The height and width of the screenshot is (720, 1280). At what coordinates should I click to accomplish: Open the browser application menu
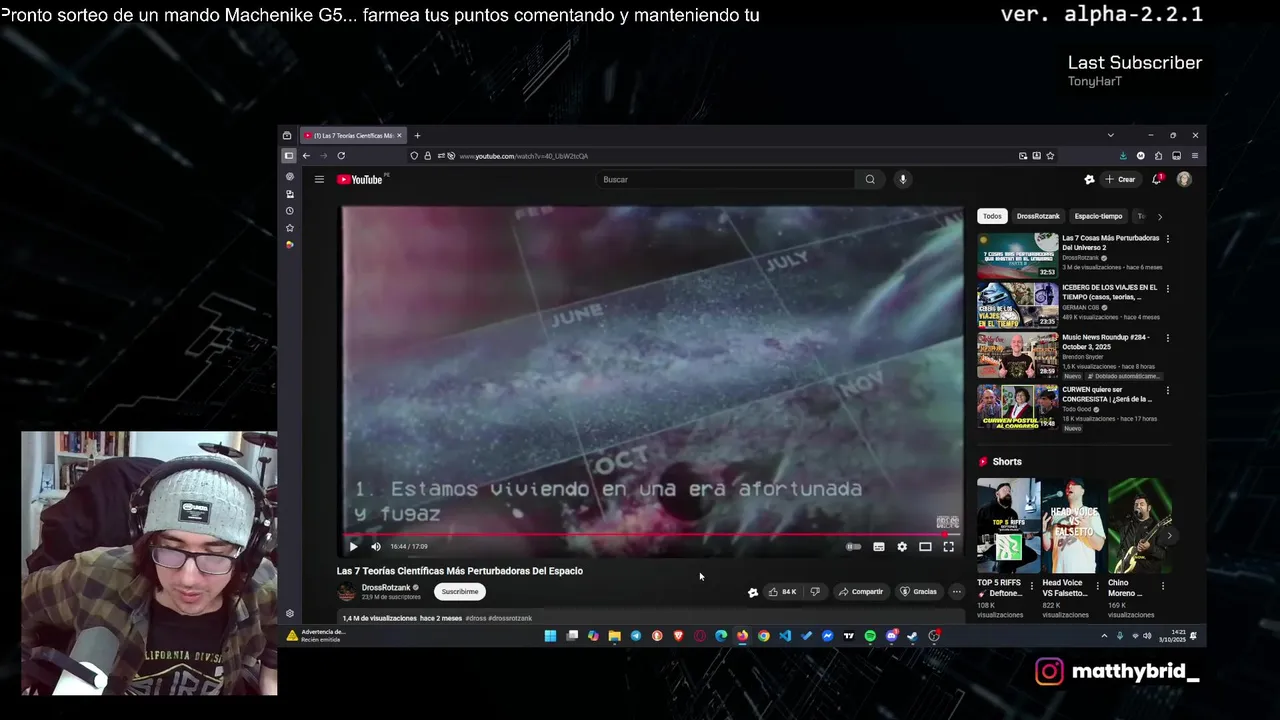click(x=1194, y=156)
